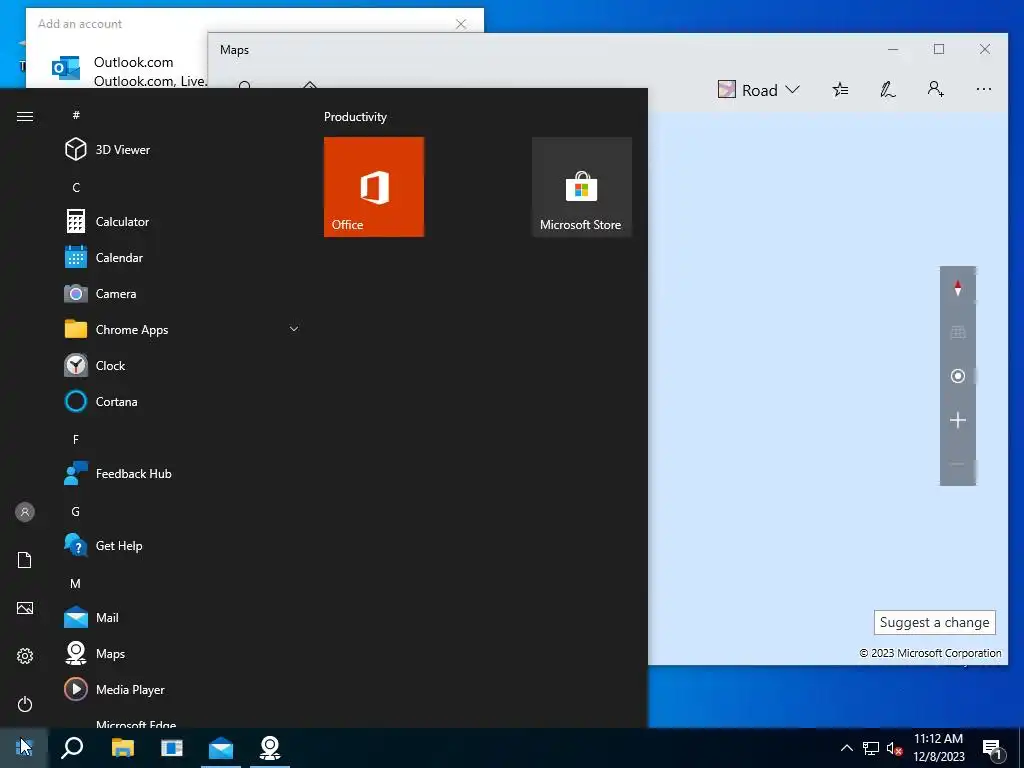
Task: Select the Windows Ink pen tool in Maps
Action: pos(888,89)
